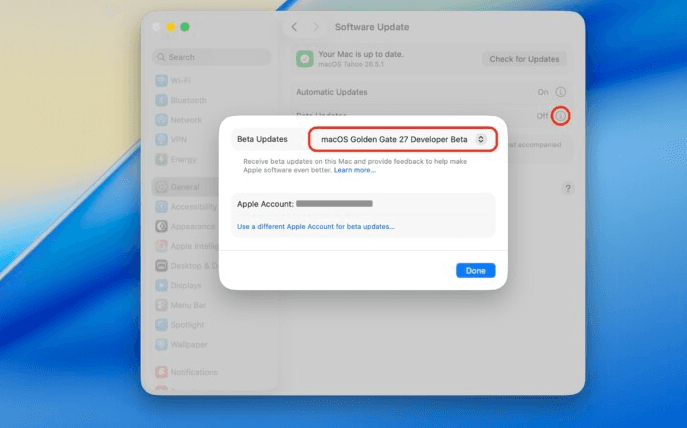Click the 'macOS Tahoe 26.5.1' version text
This screenshot has height=428, width=687.
[x=351, y=64]
